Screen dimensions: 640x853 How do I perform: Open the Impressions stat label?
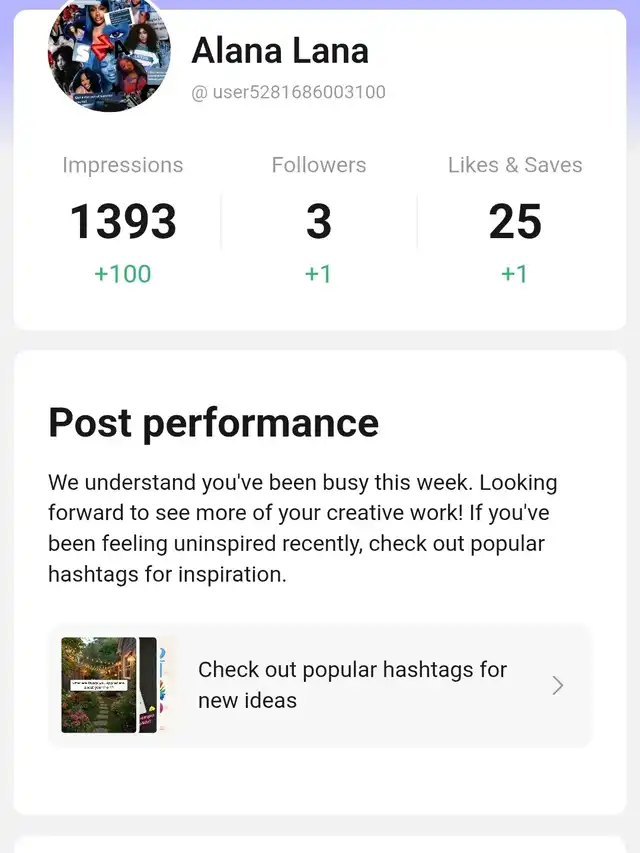[123, 165]
